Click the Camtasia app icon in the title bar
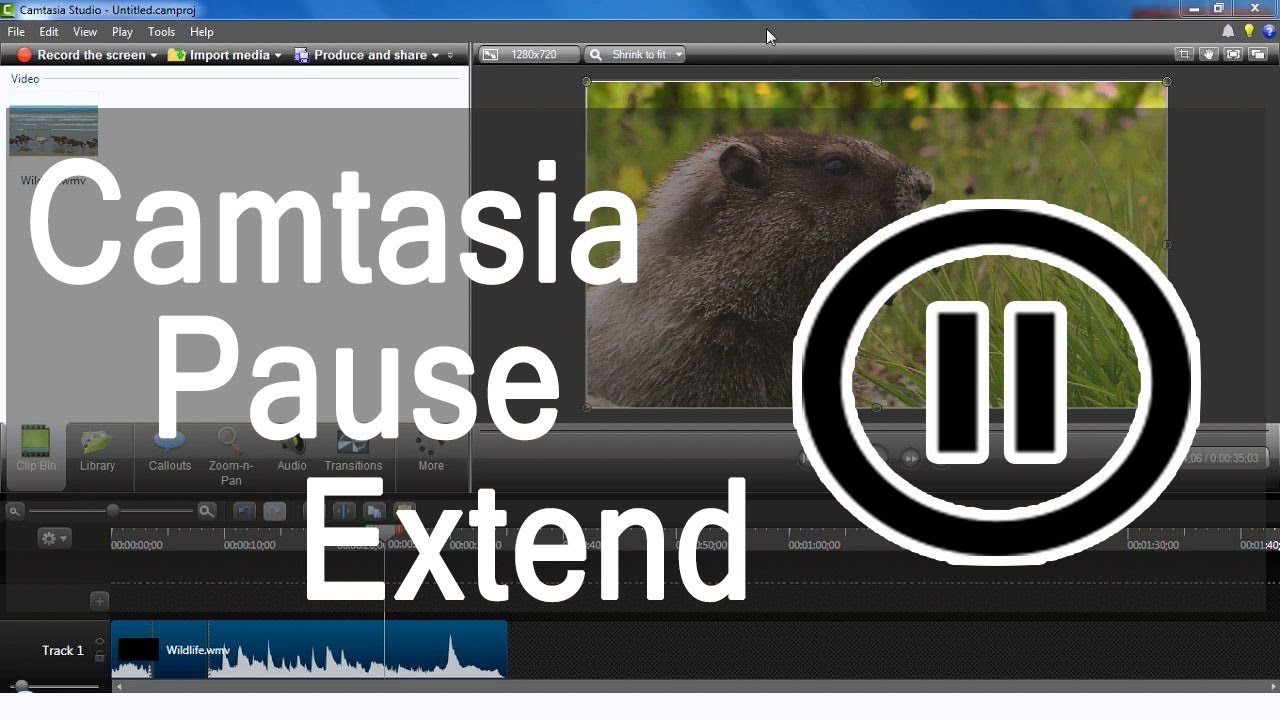1280x720 pixels. 8,9
